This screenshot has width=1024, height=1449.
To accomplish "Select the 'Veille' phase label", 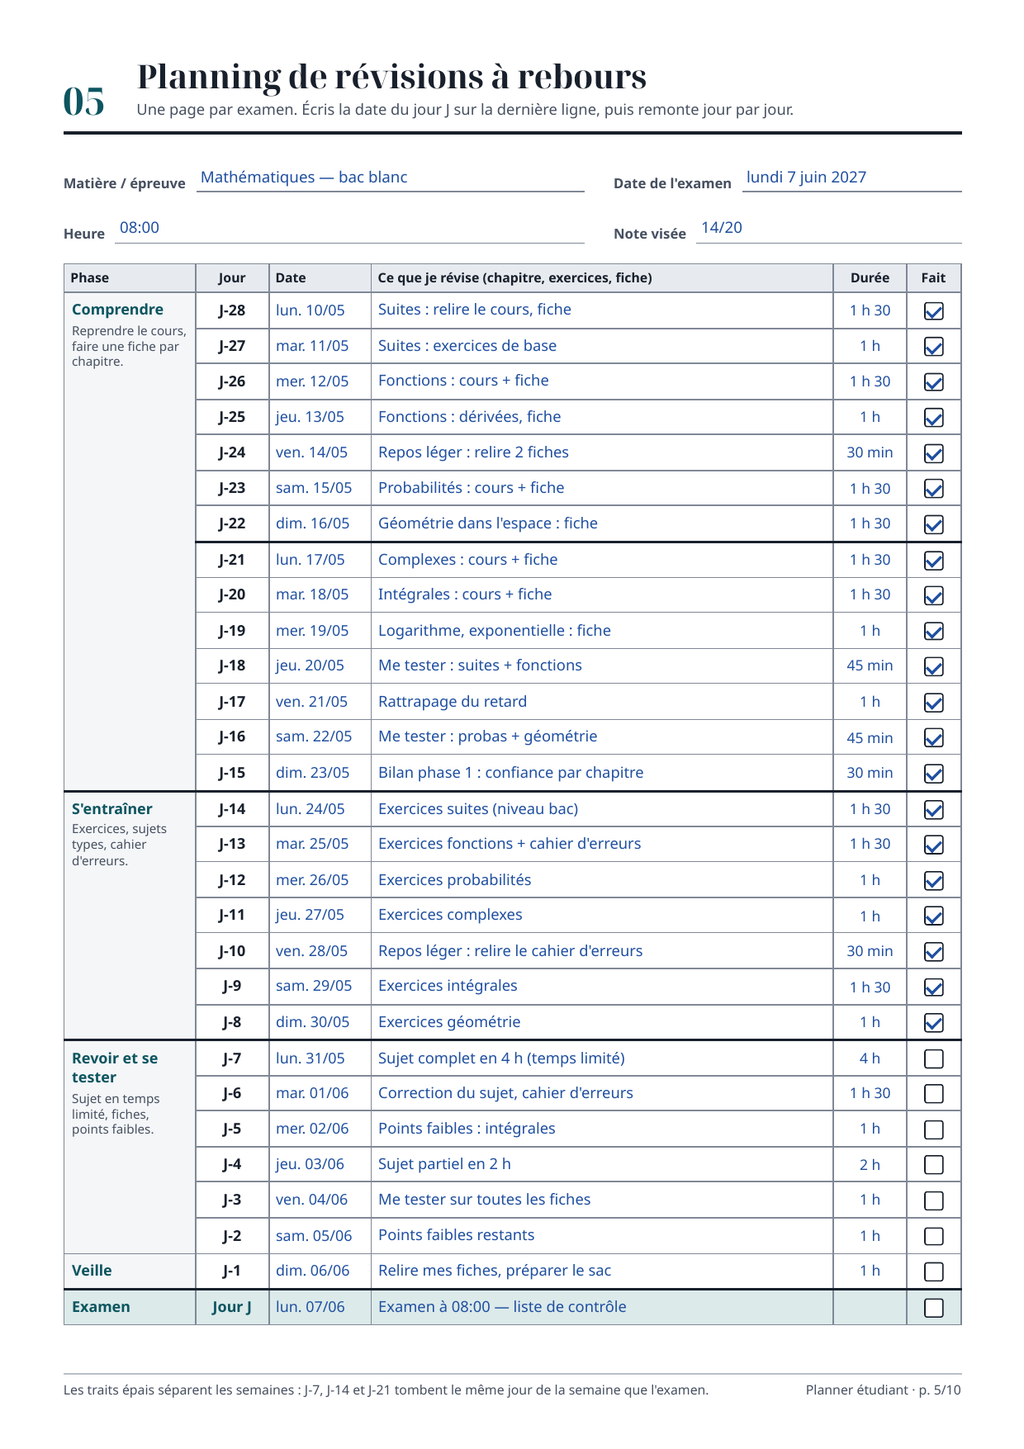I will [92, 1271].
